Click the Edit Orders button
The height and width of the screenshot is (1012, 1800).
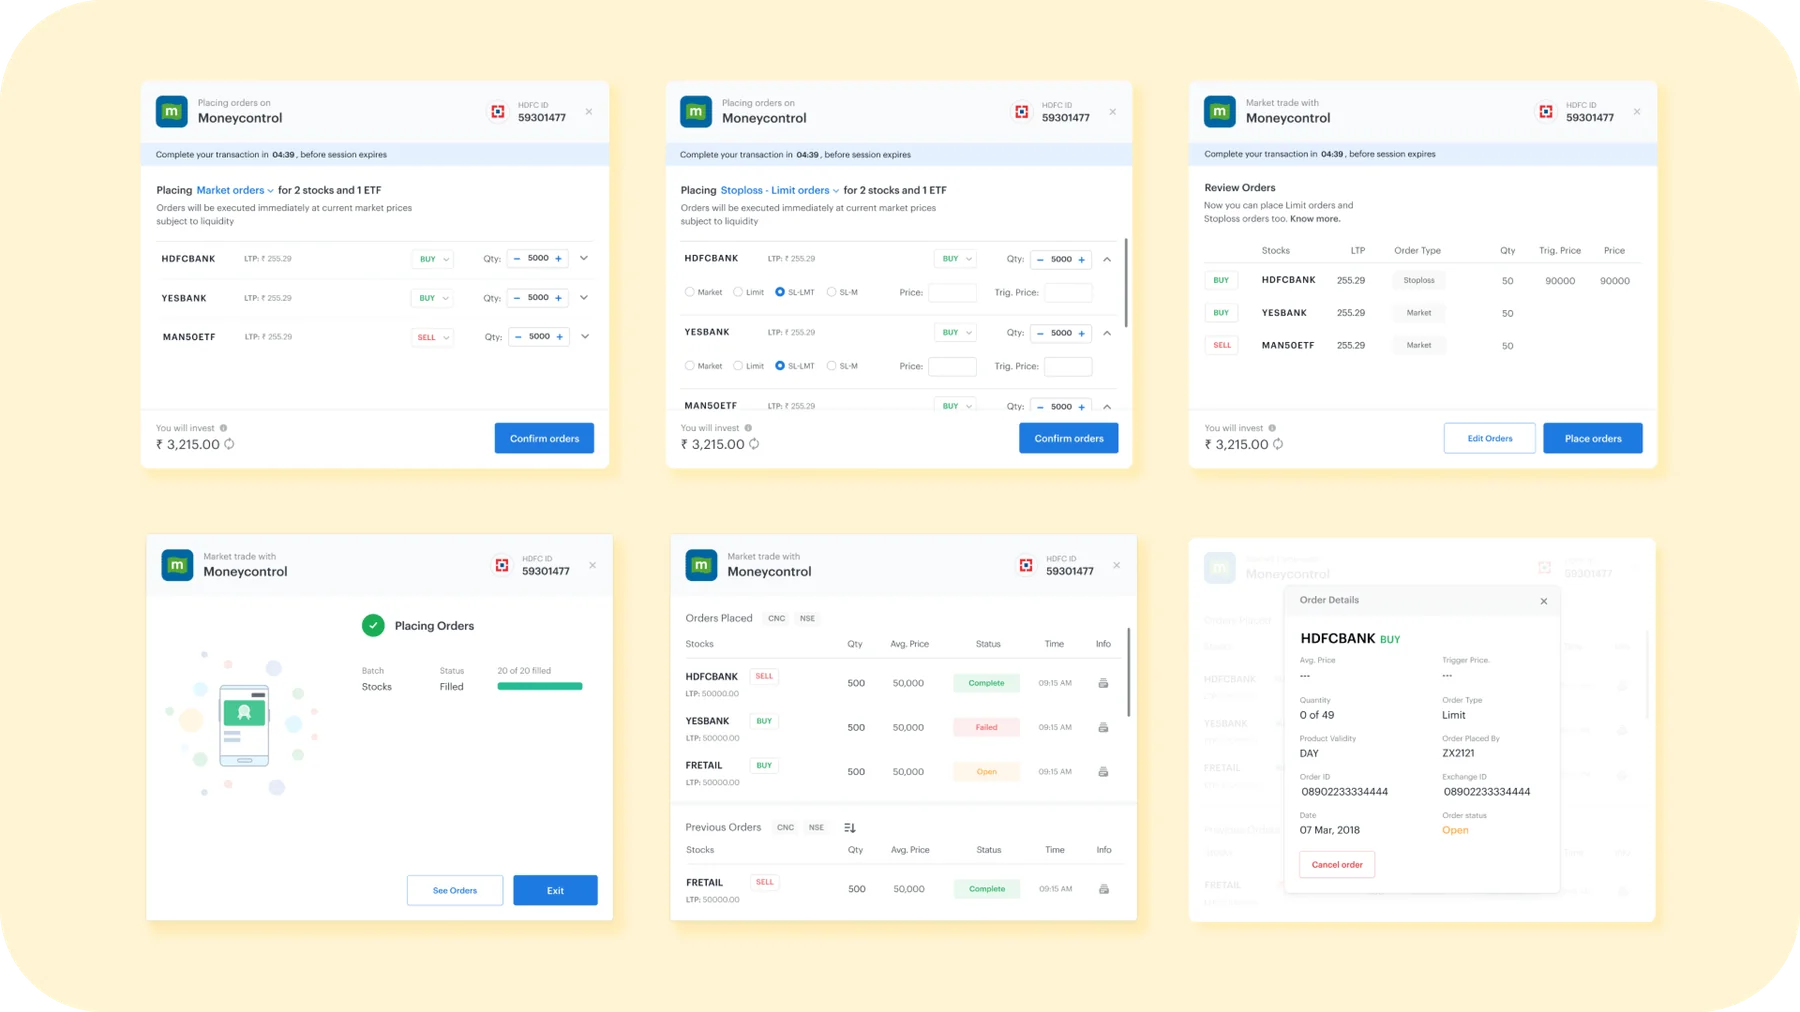click(1489, 438)
